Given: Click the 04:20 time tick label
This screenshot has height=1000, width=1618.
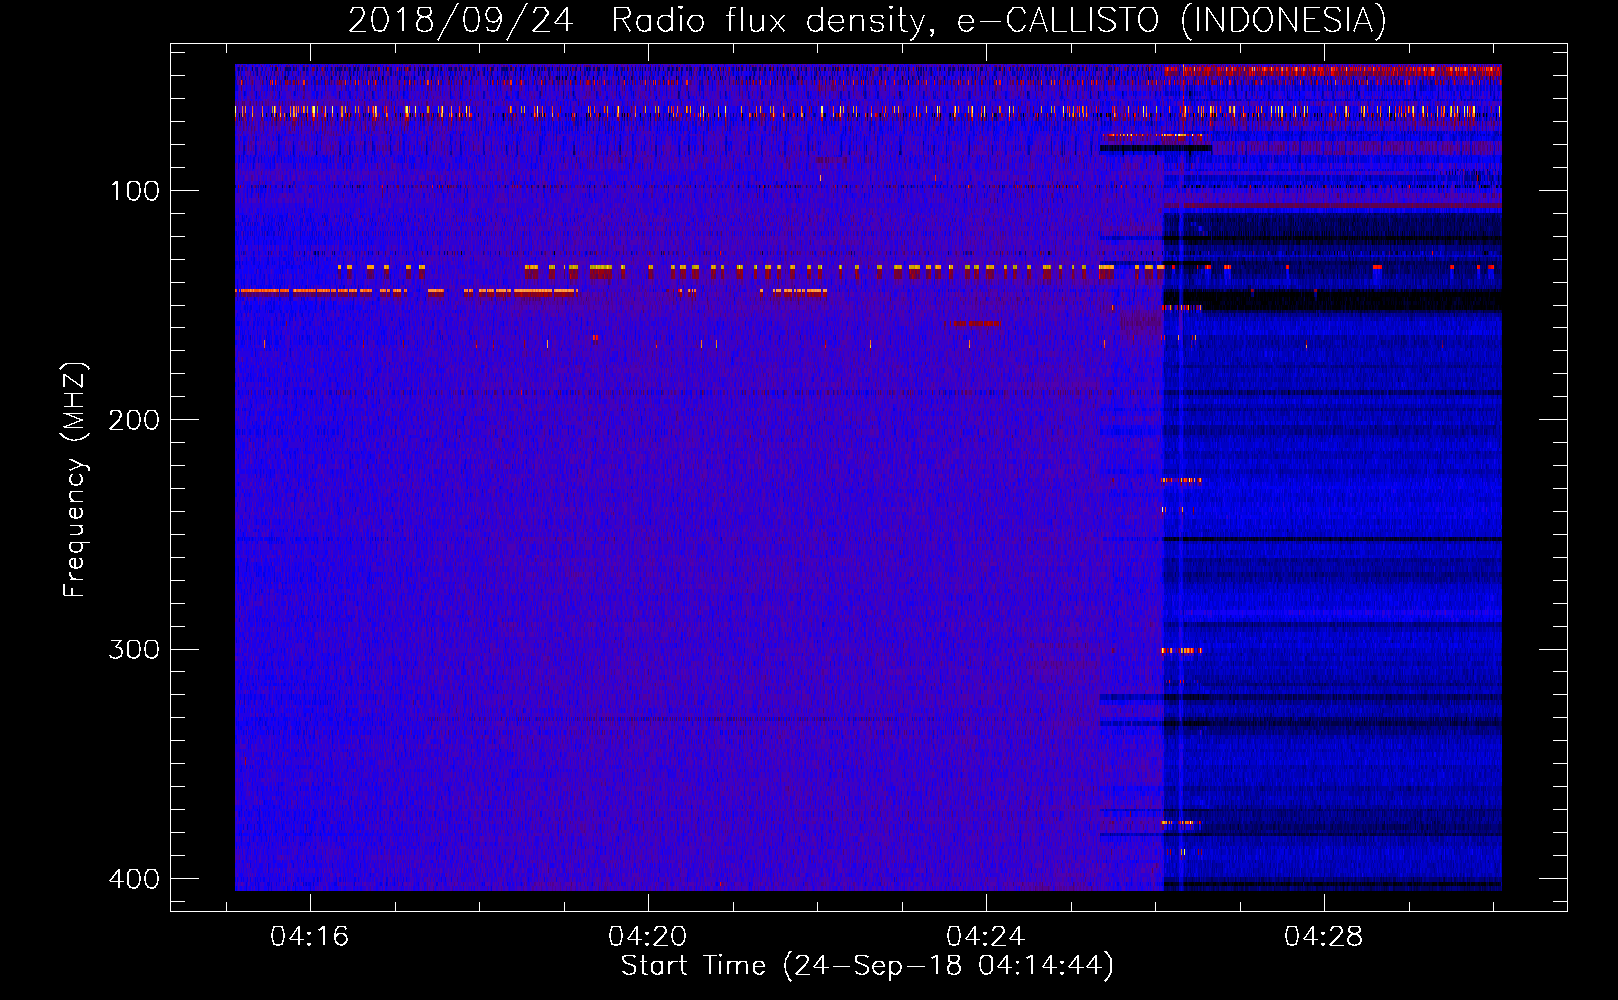Looking at the screenshot, I should pos(648,937).
